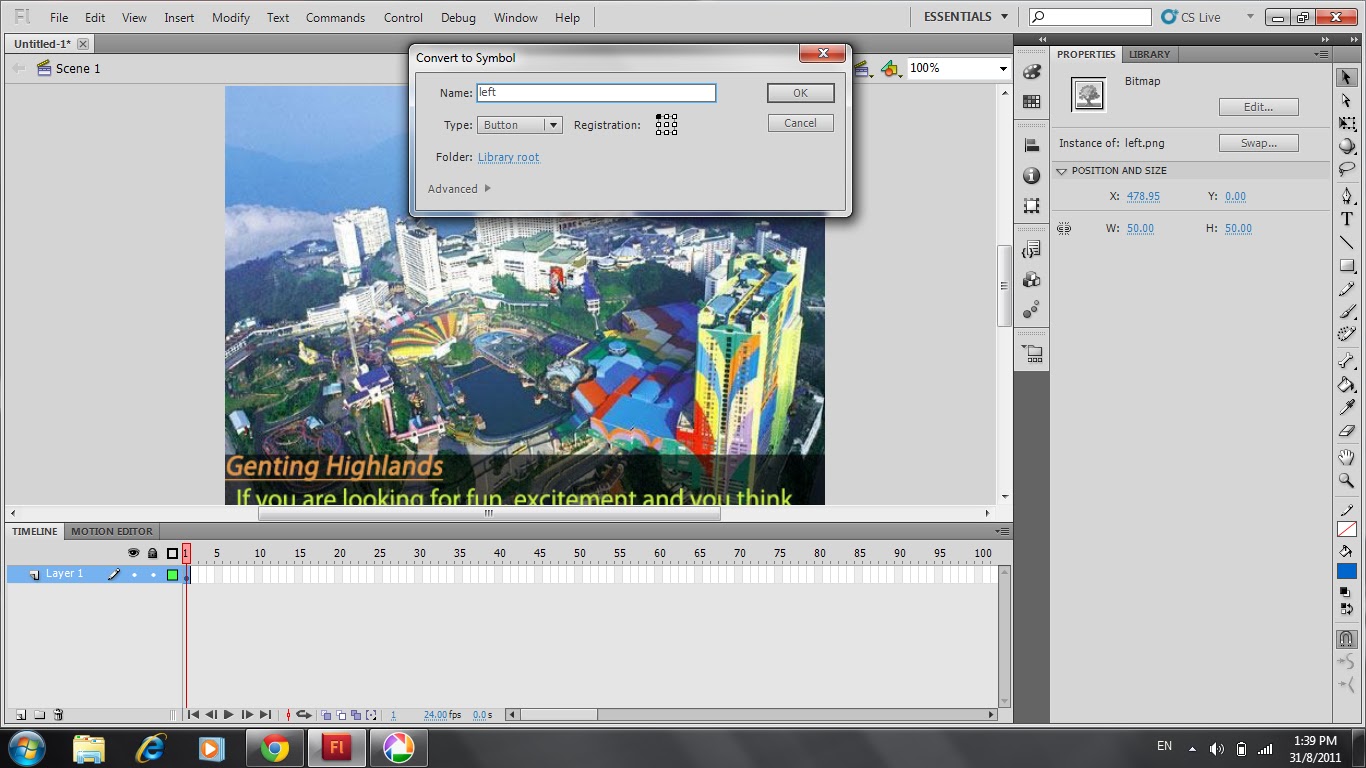
Task: Click Cancel in Convert to Symbol
Action: [801, 123]
